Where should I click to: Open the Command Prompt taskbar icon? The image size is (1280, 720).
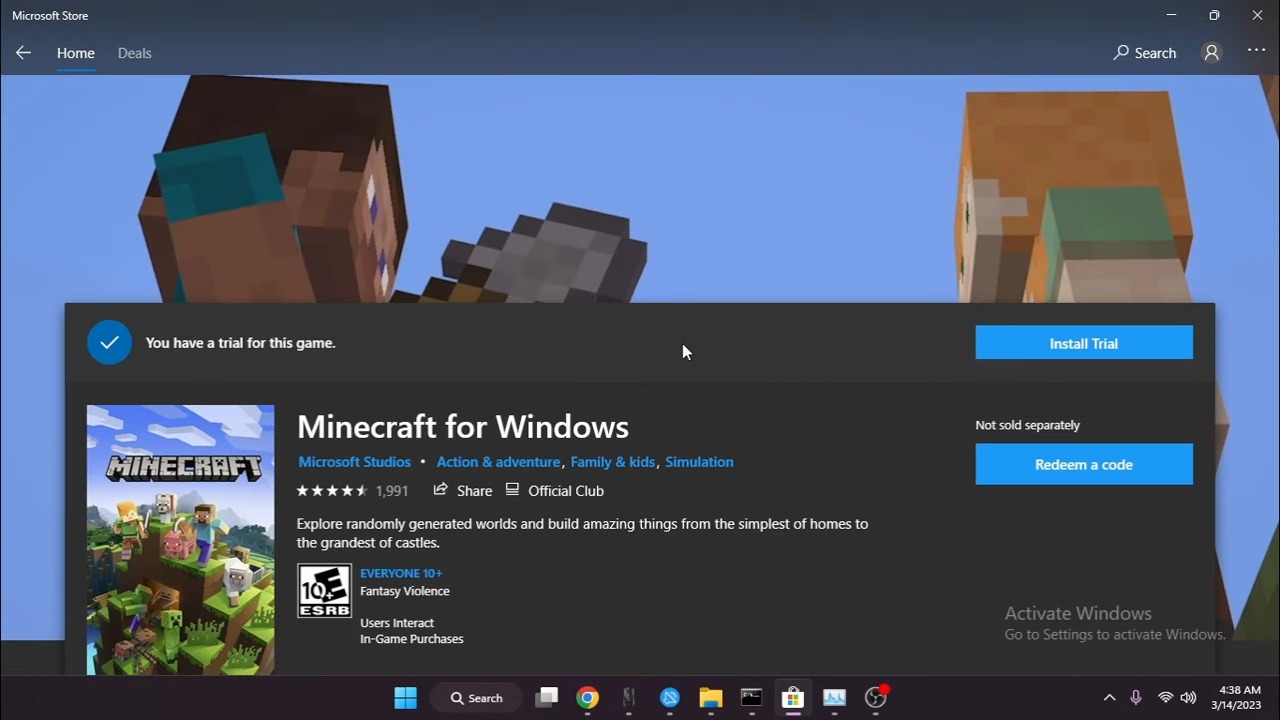(752, 698)
